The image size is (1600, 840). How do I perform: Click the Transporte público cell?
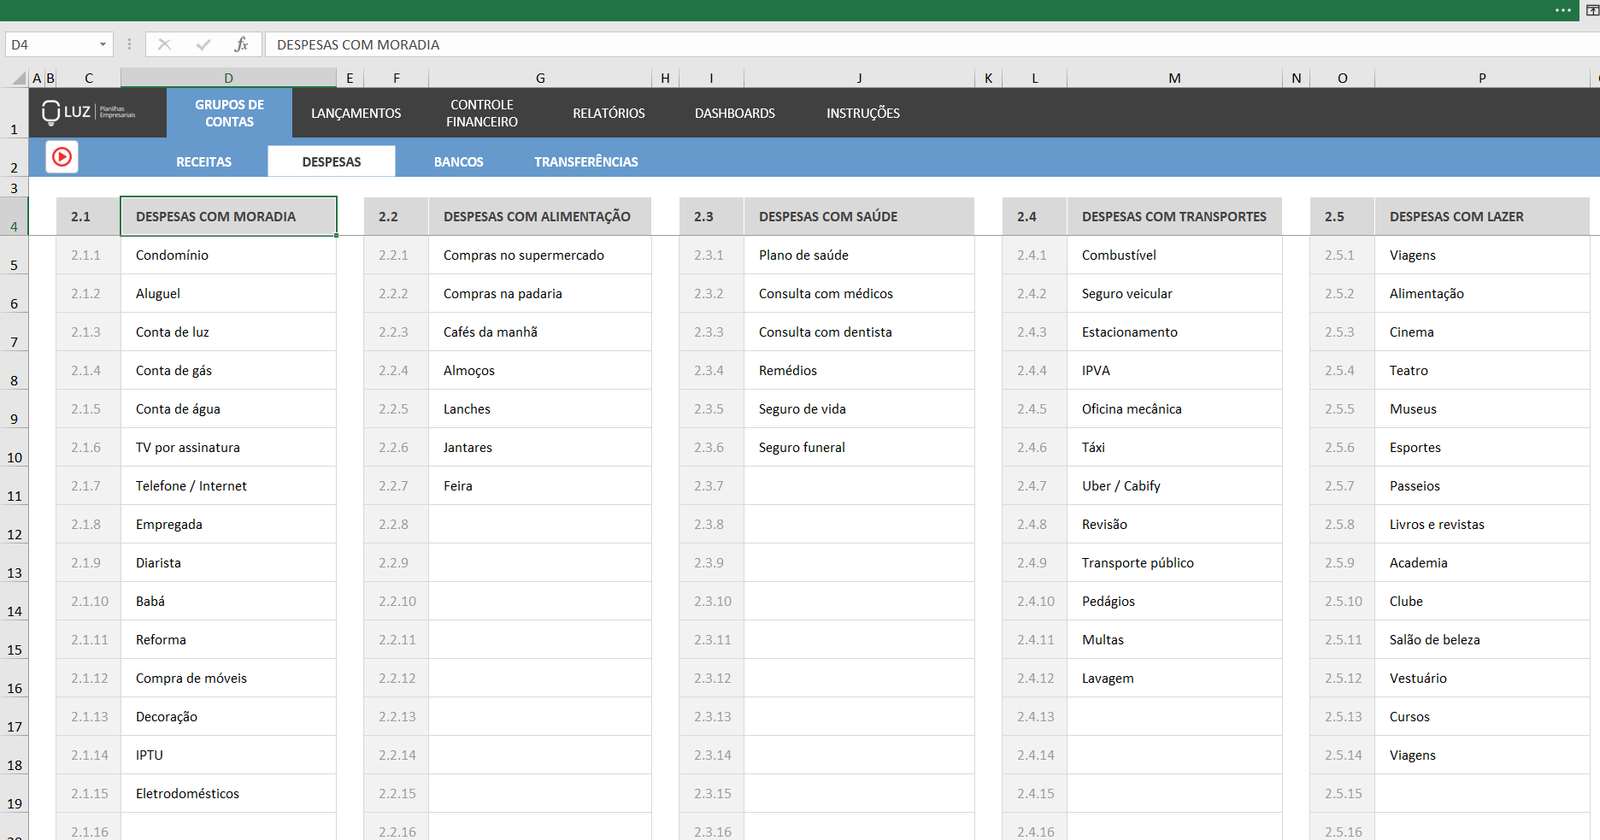click(x=1174, y=563)
